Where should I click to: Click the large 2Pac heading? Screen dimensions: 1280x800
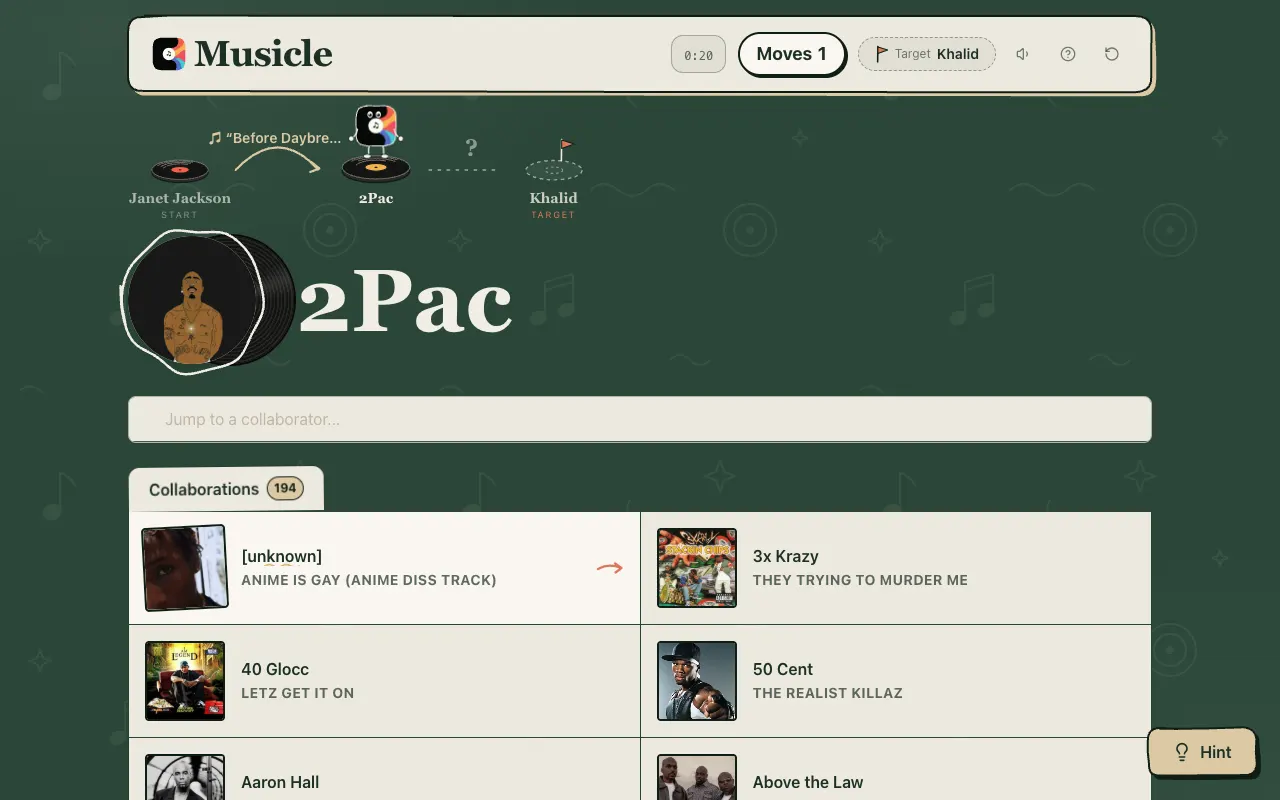405,302
